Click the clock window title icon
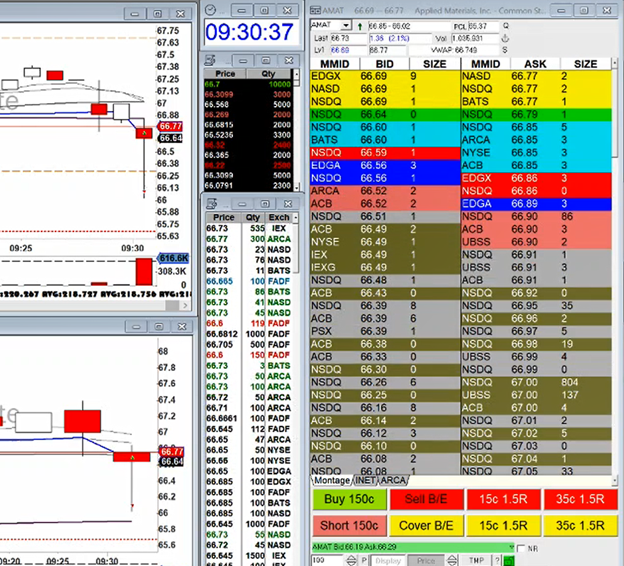 [x=210, y=7]
